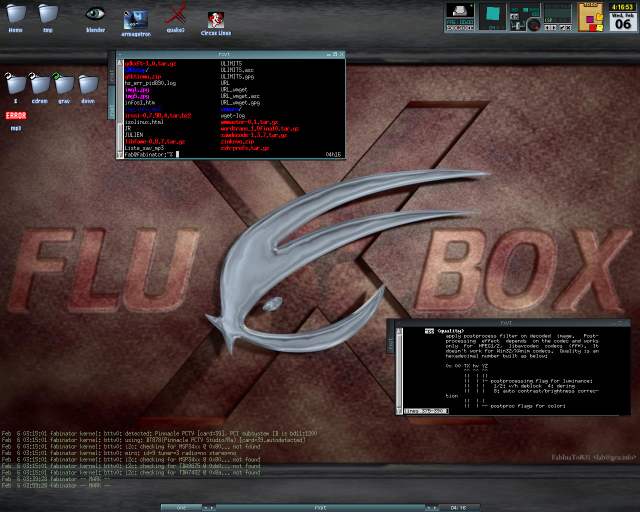Click the man pager status line in lower terminal
Viewport: 640px width, 512px height.
(x=426, y=411)
